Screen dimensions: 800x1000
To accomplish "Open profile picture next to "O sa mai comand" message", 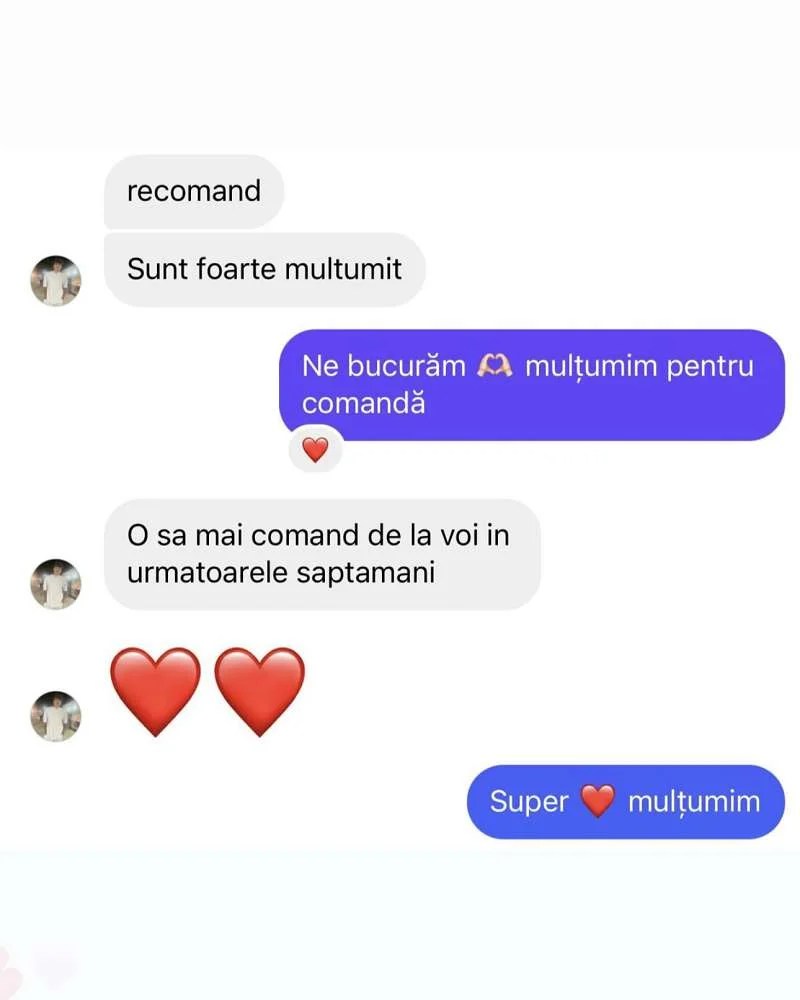I will coord(56,584).
